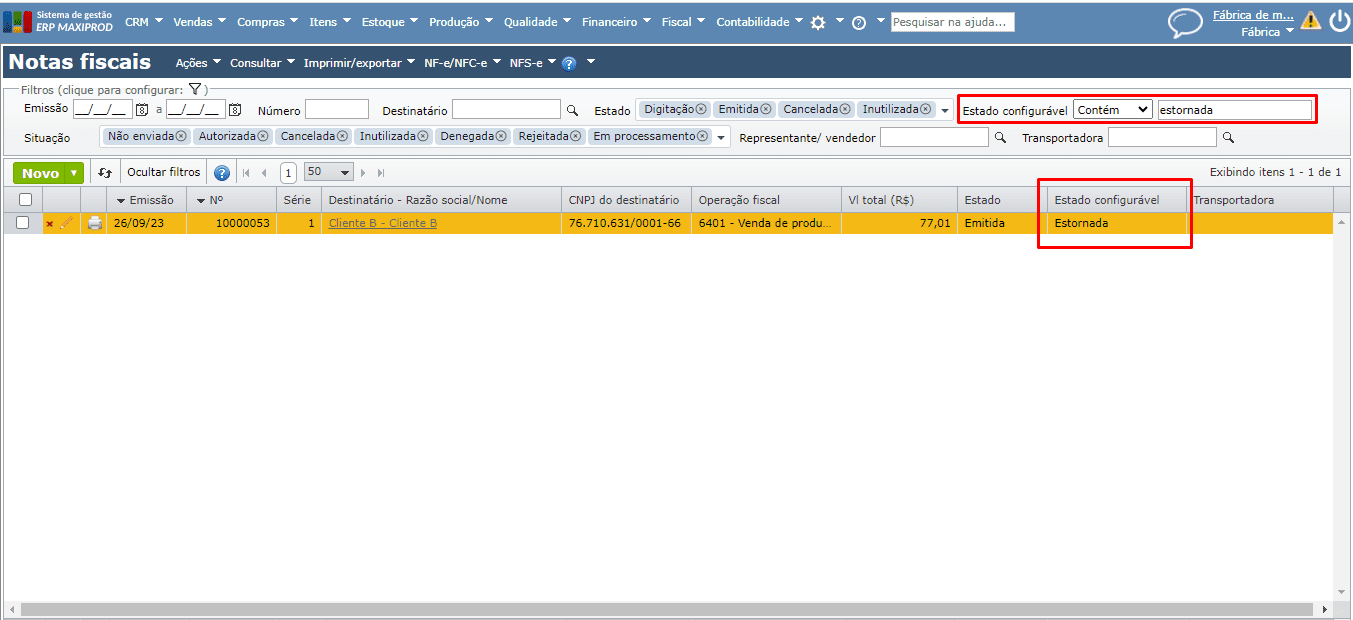Click the blue help icon beside NFS-e
This screenshot has width=1353, height=620.
point(569,63)
